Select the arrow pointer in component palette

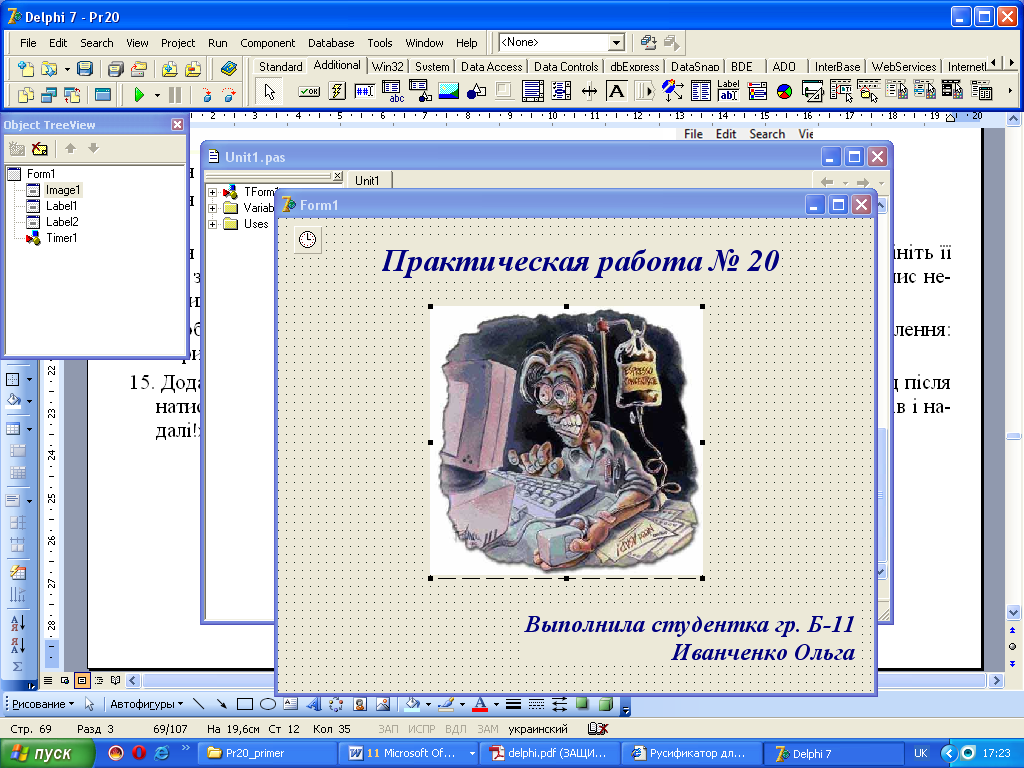pyautogui.click(x=270, y=91)
